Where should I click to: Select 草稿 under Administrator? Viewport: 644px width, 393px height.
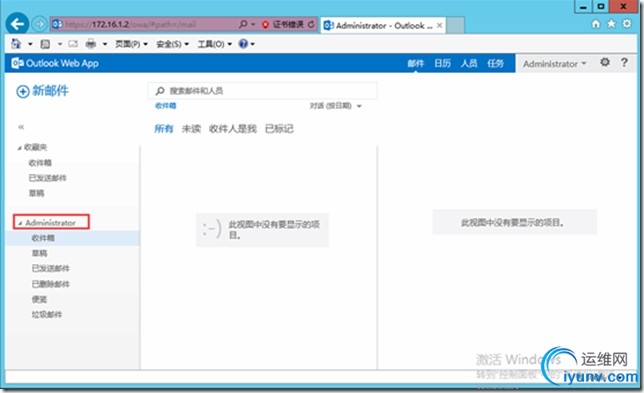pos(40,253)
